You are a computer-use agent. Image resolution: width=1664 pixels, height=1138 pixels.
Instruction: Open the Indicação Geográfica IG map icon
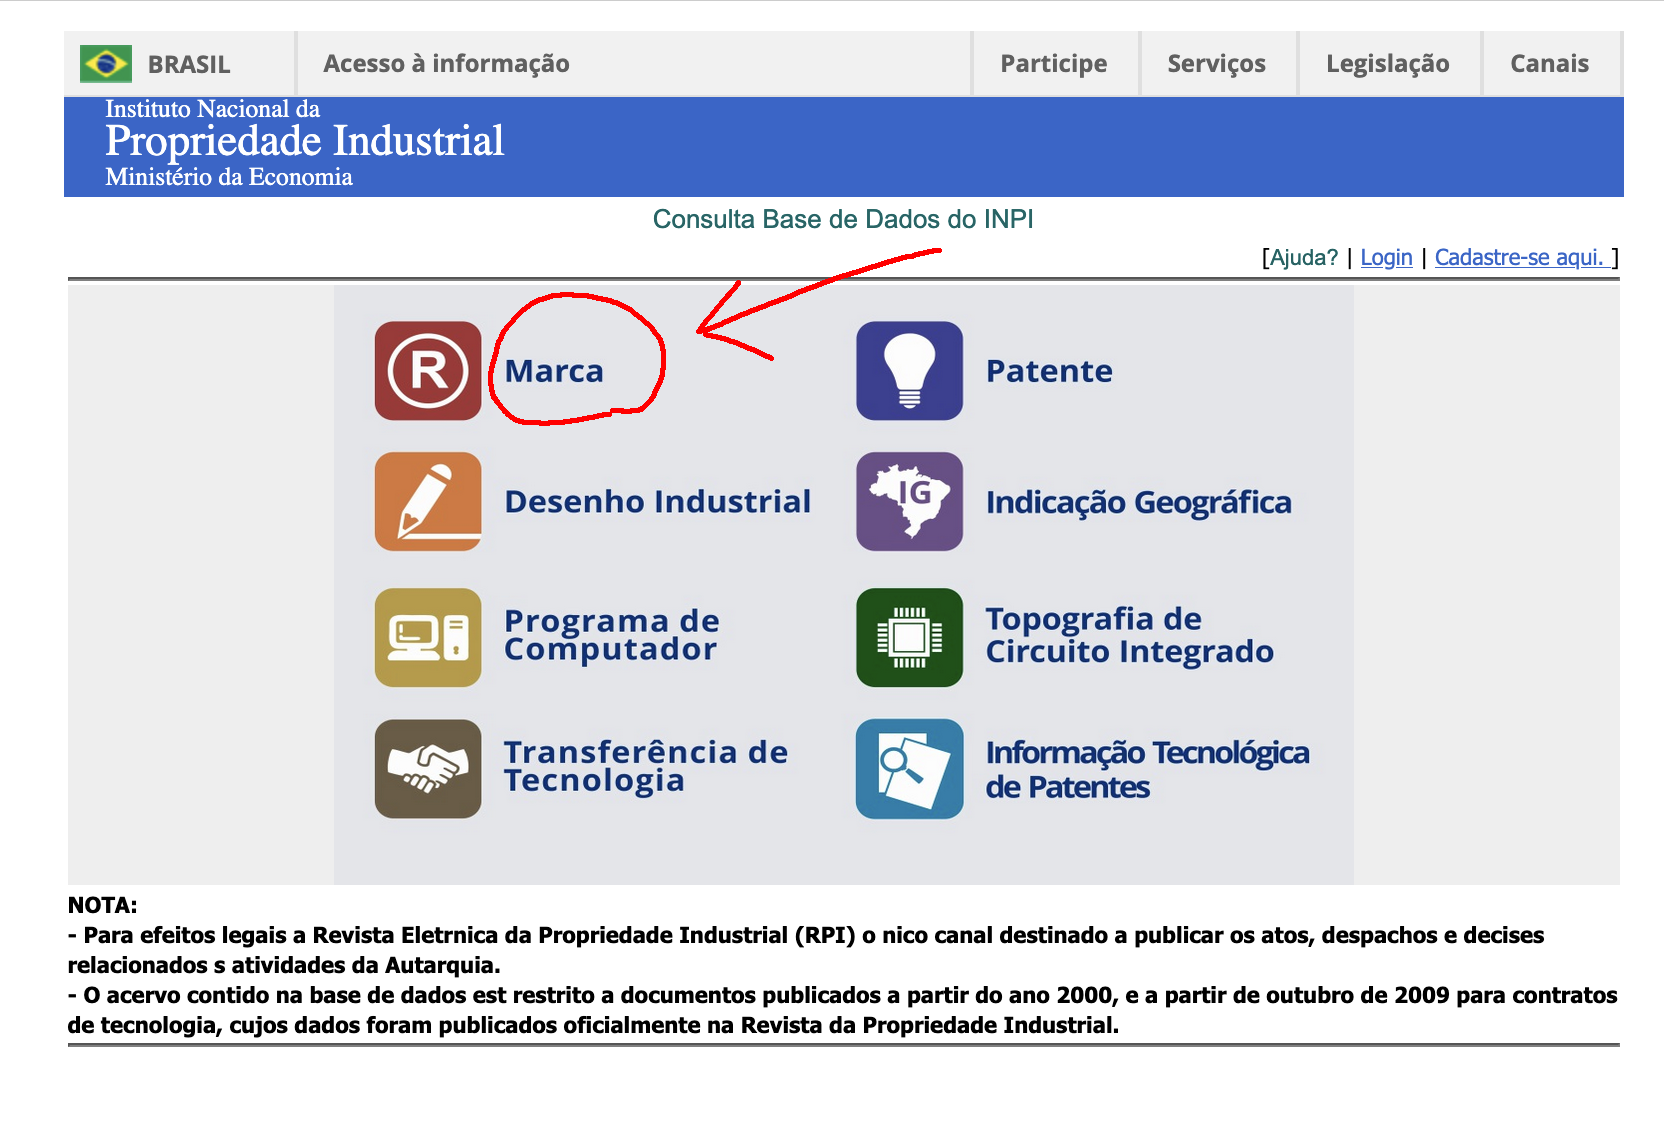click(x=909, y=501)
